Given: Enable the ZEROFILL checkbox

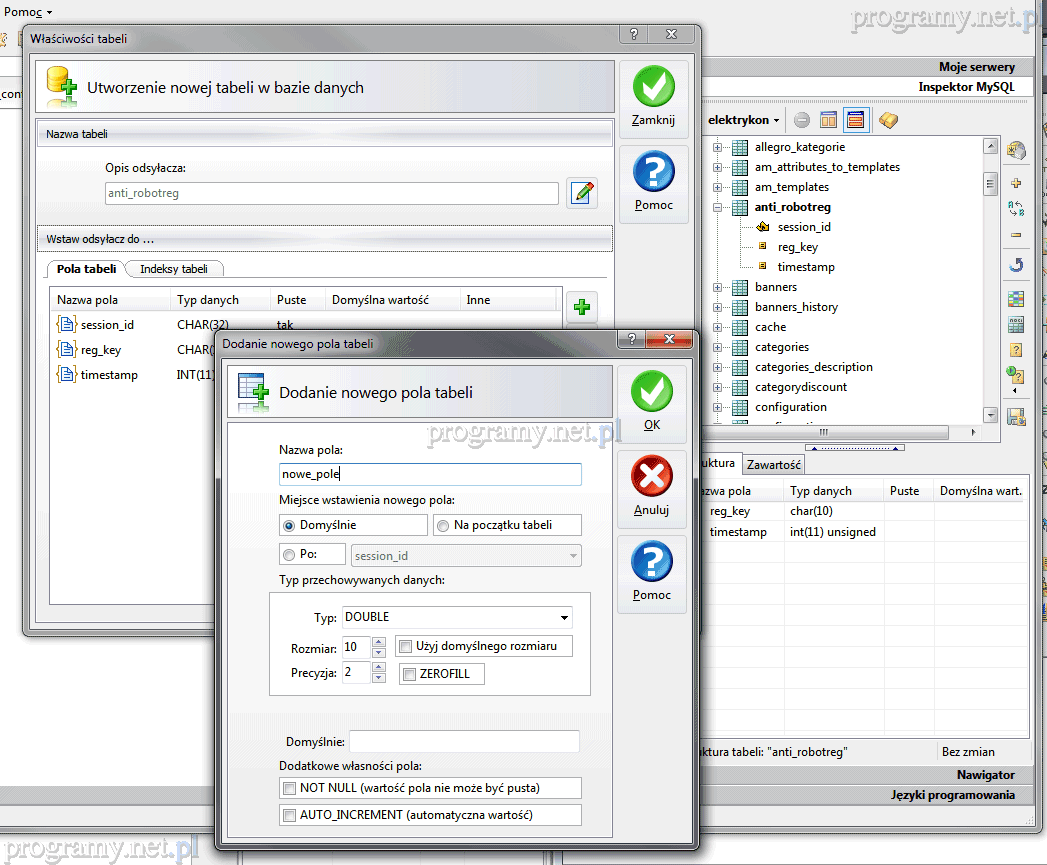Looking at the screenshot, I should point(409,675).
